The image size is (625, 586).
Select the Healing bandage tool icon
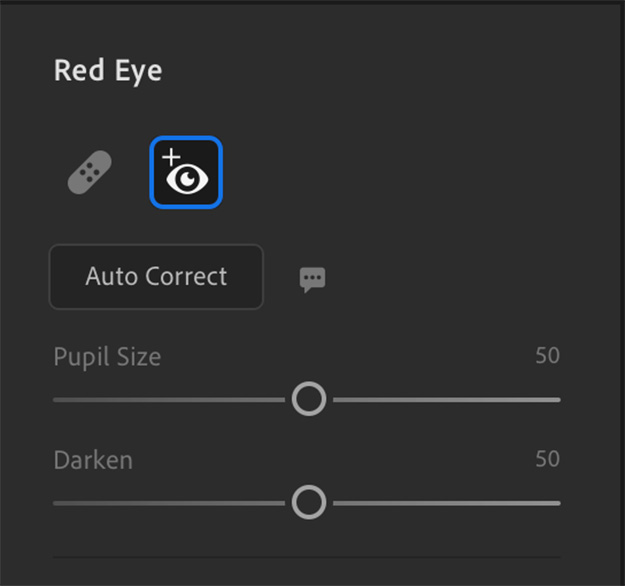pyautogui.click(x=90, y=172)
